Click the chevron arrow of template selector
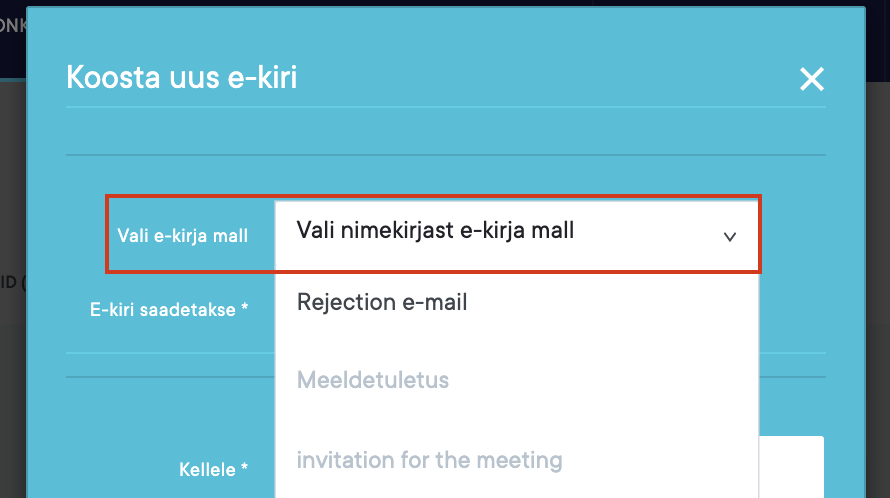Viewport: 890px width, 498px height. tap(730, 237)
